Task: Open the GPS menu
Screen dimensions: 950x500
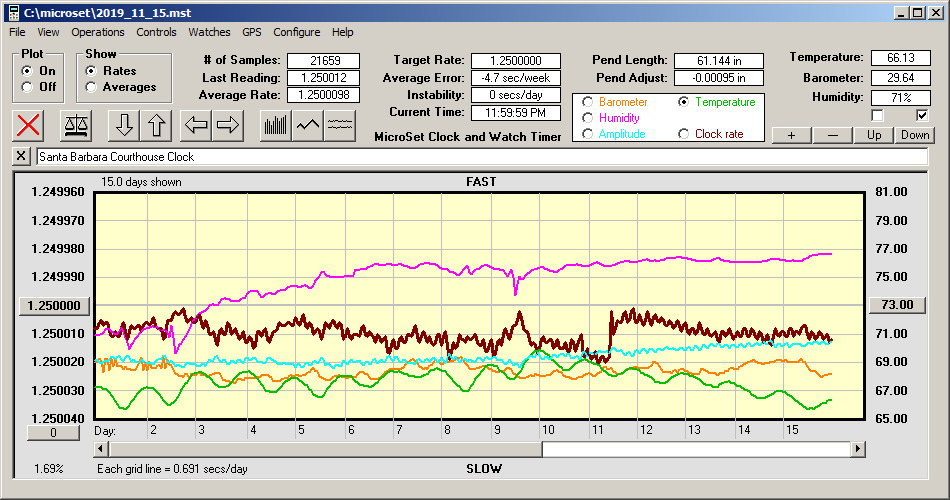Action: point(251,32)
